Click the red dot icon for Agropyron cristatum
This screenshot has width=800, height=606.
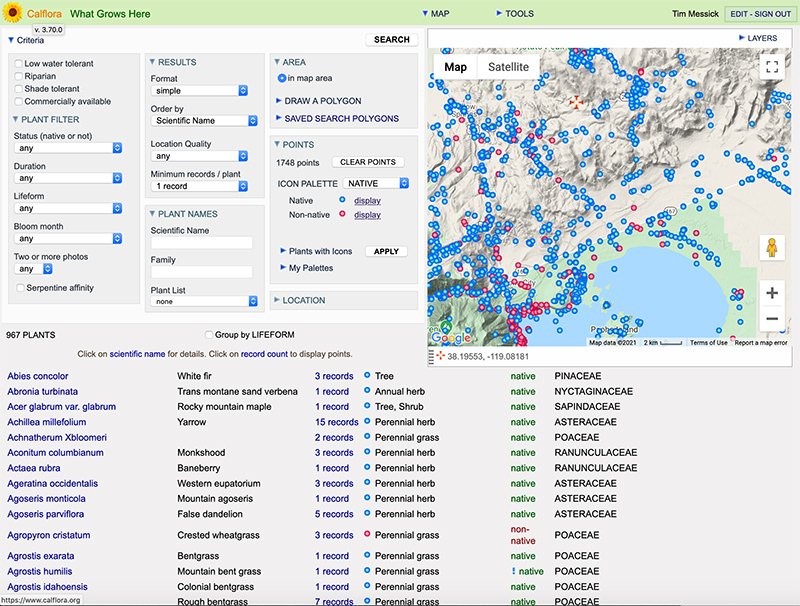[368, 535]
